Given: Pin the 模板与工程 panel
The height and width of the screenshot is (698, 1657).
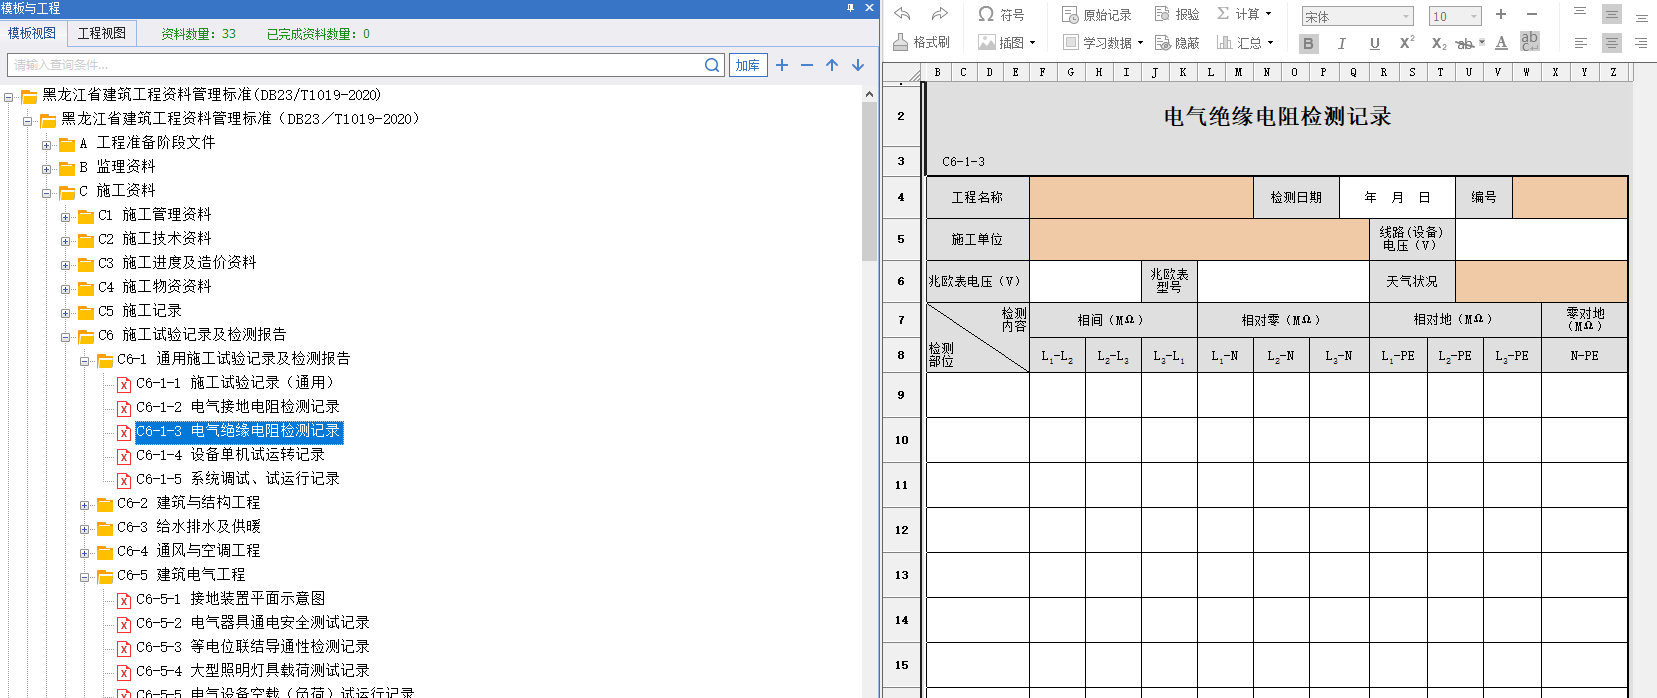Looking at the screenshot, I should [851, 8].
